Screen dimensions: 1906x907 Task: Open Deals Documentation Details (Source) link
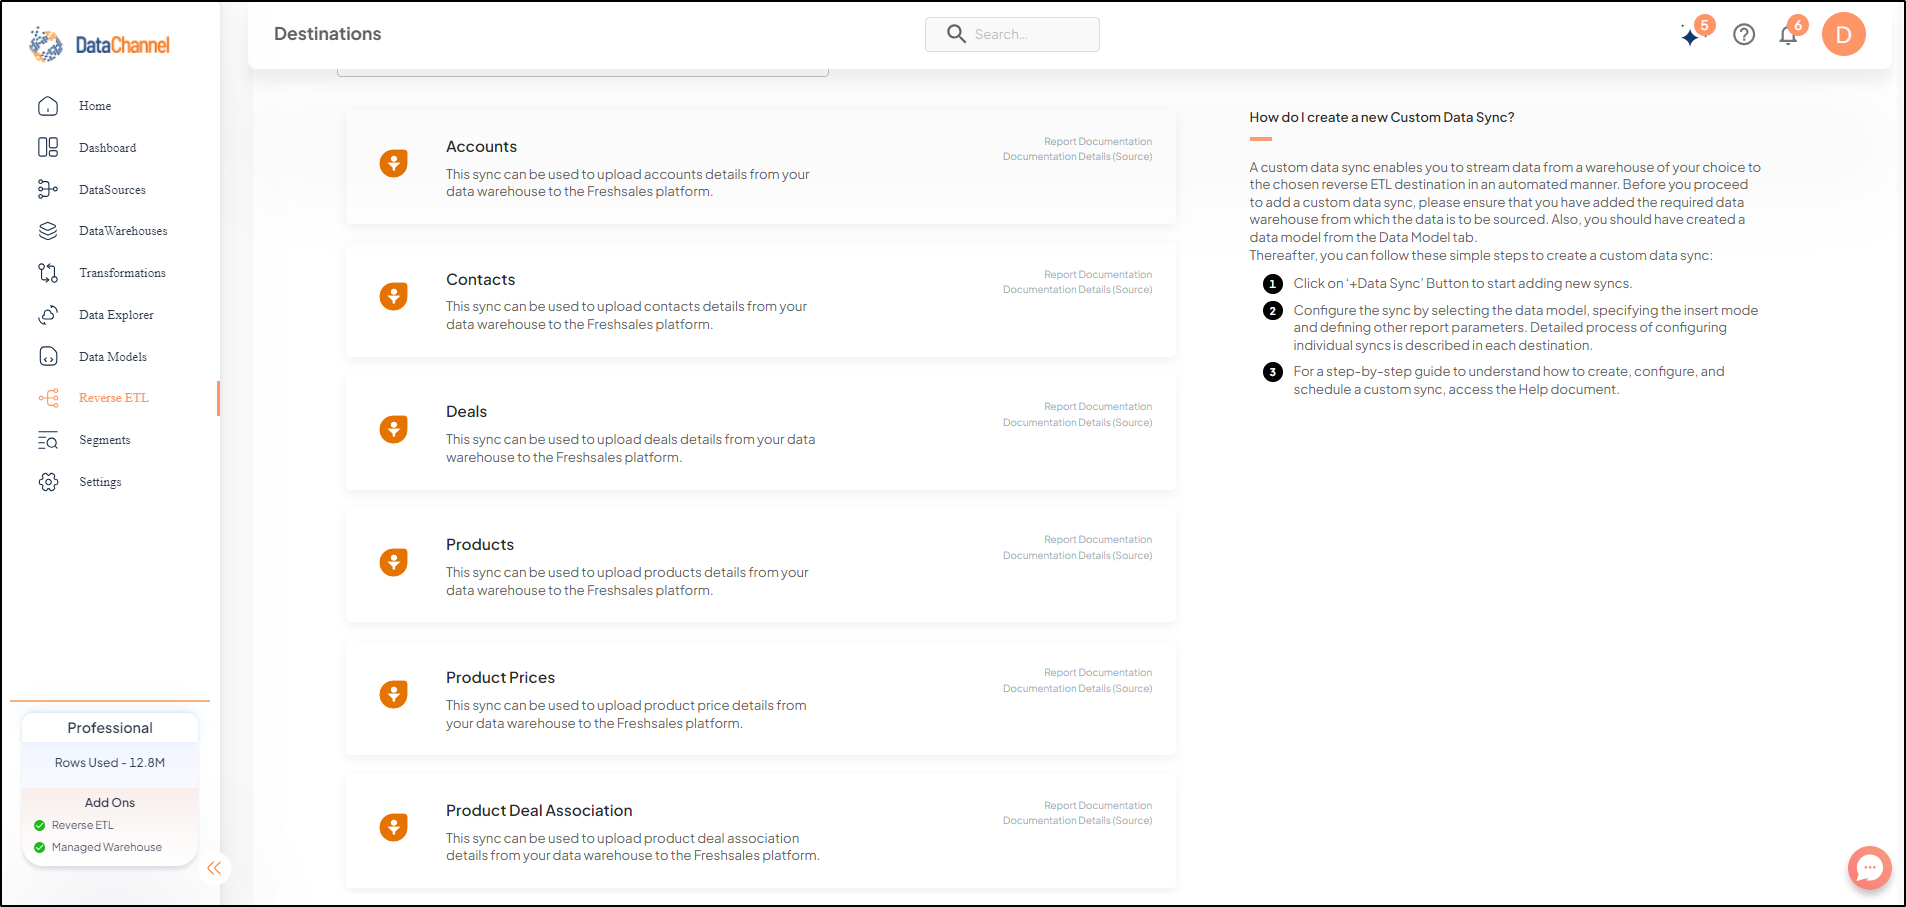(1078, 423)
